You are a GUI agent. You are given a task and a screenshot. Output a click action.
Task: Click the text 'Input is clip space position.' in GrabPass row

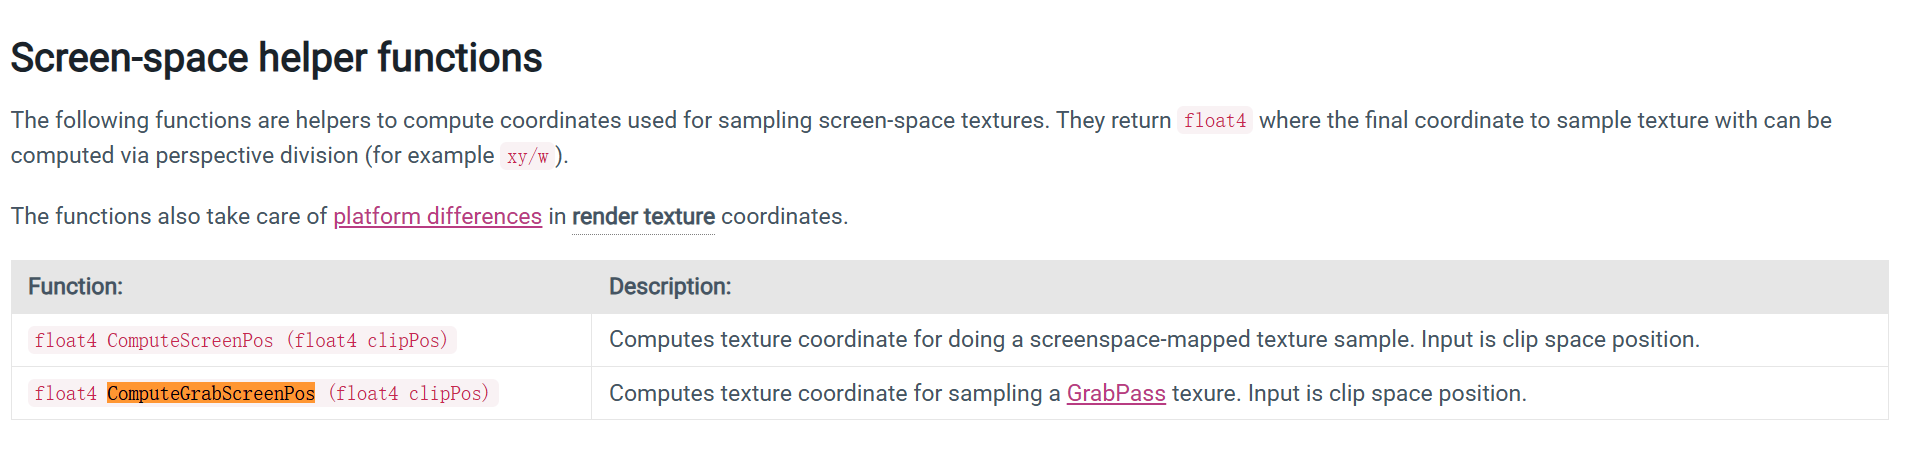[x=1387, y=393]
